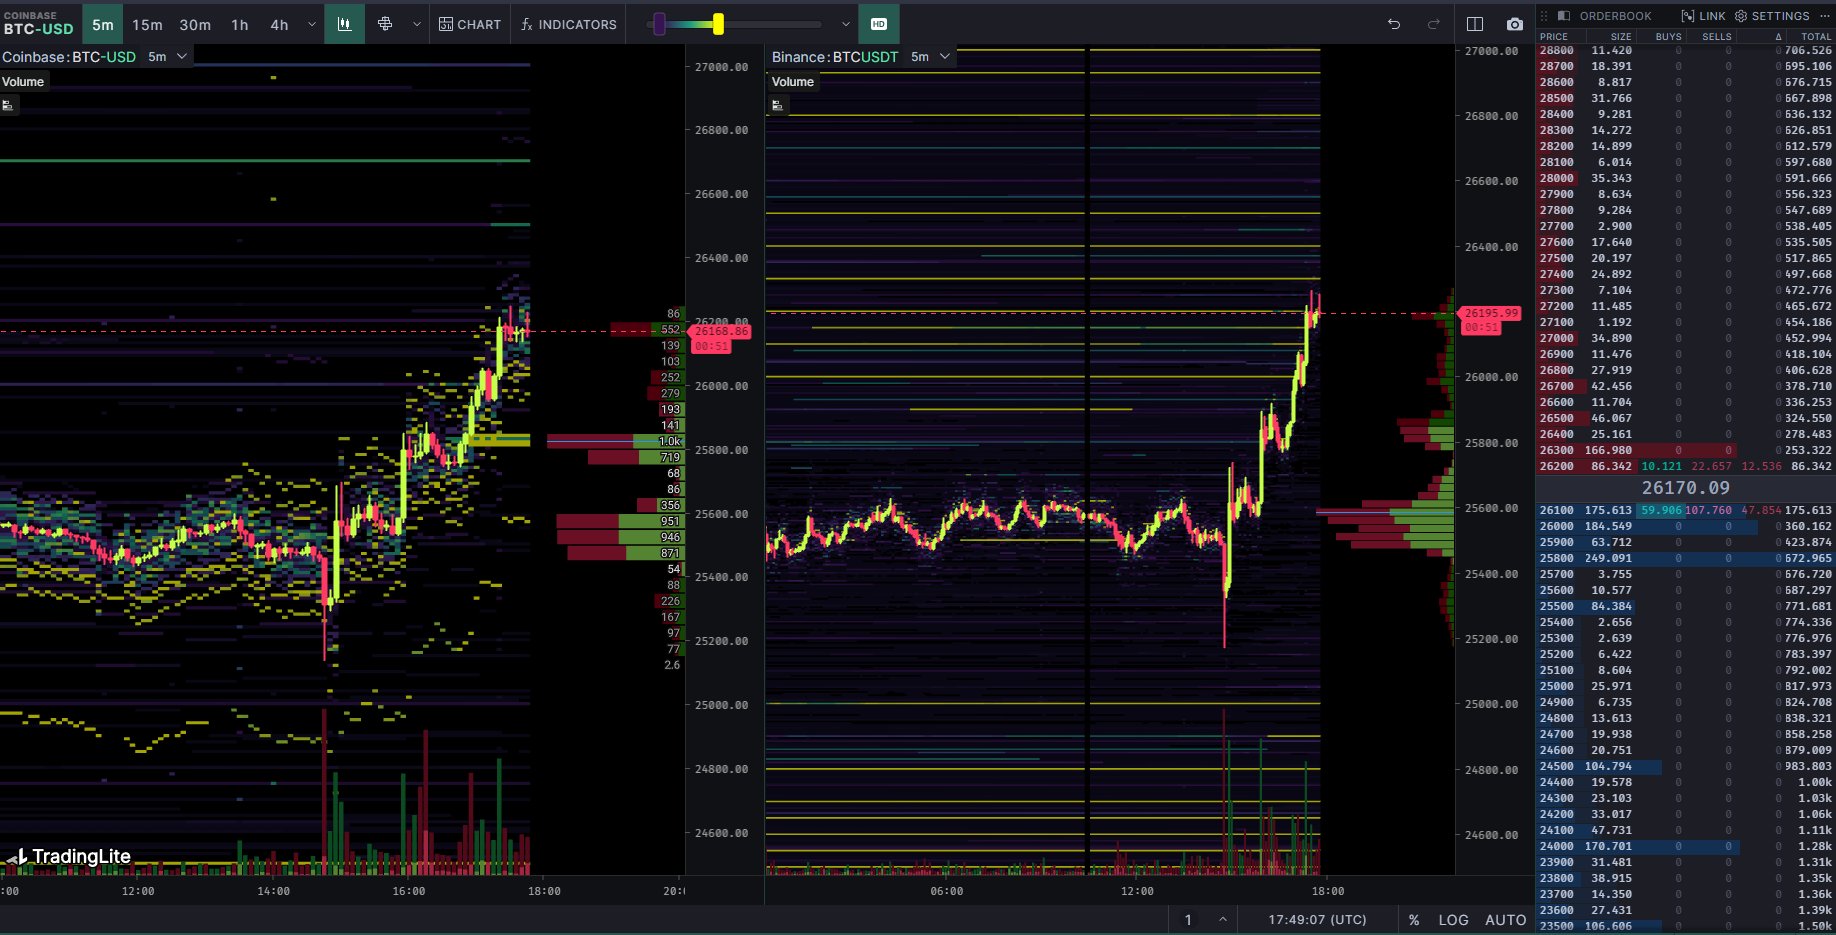The height and width of the screenshot is (935, 1836).
Task: Click the orderbook panel drag handle
Action: [1544, 16]
